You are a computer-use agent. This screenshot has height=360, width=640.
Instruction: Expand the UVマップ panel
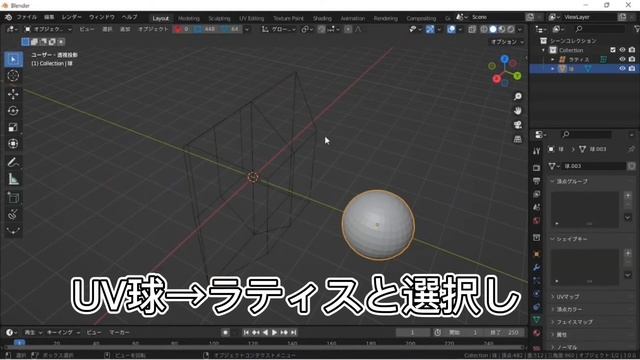click(566, 297)
